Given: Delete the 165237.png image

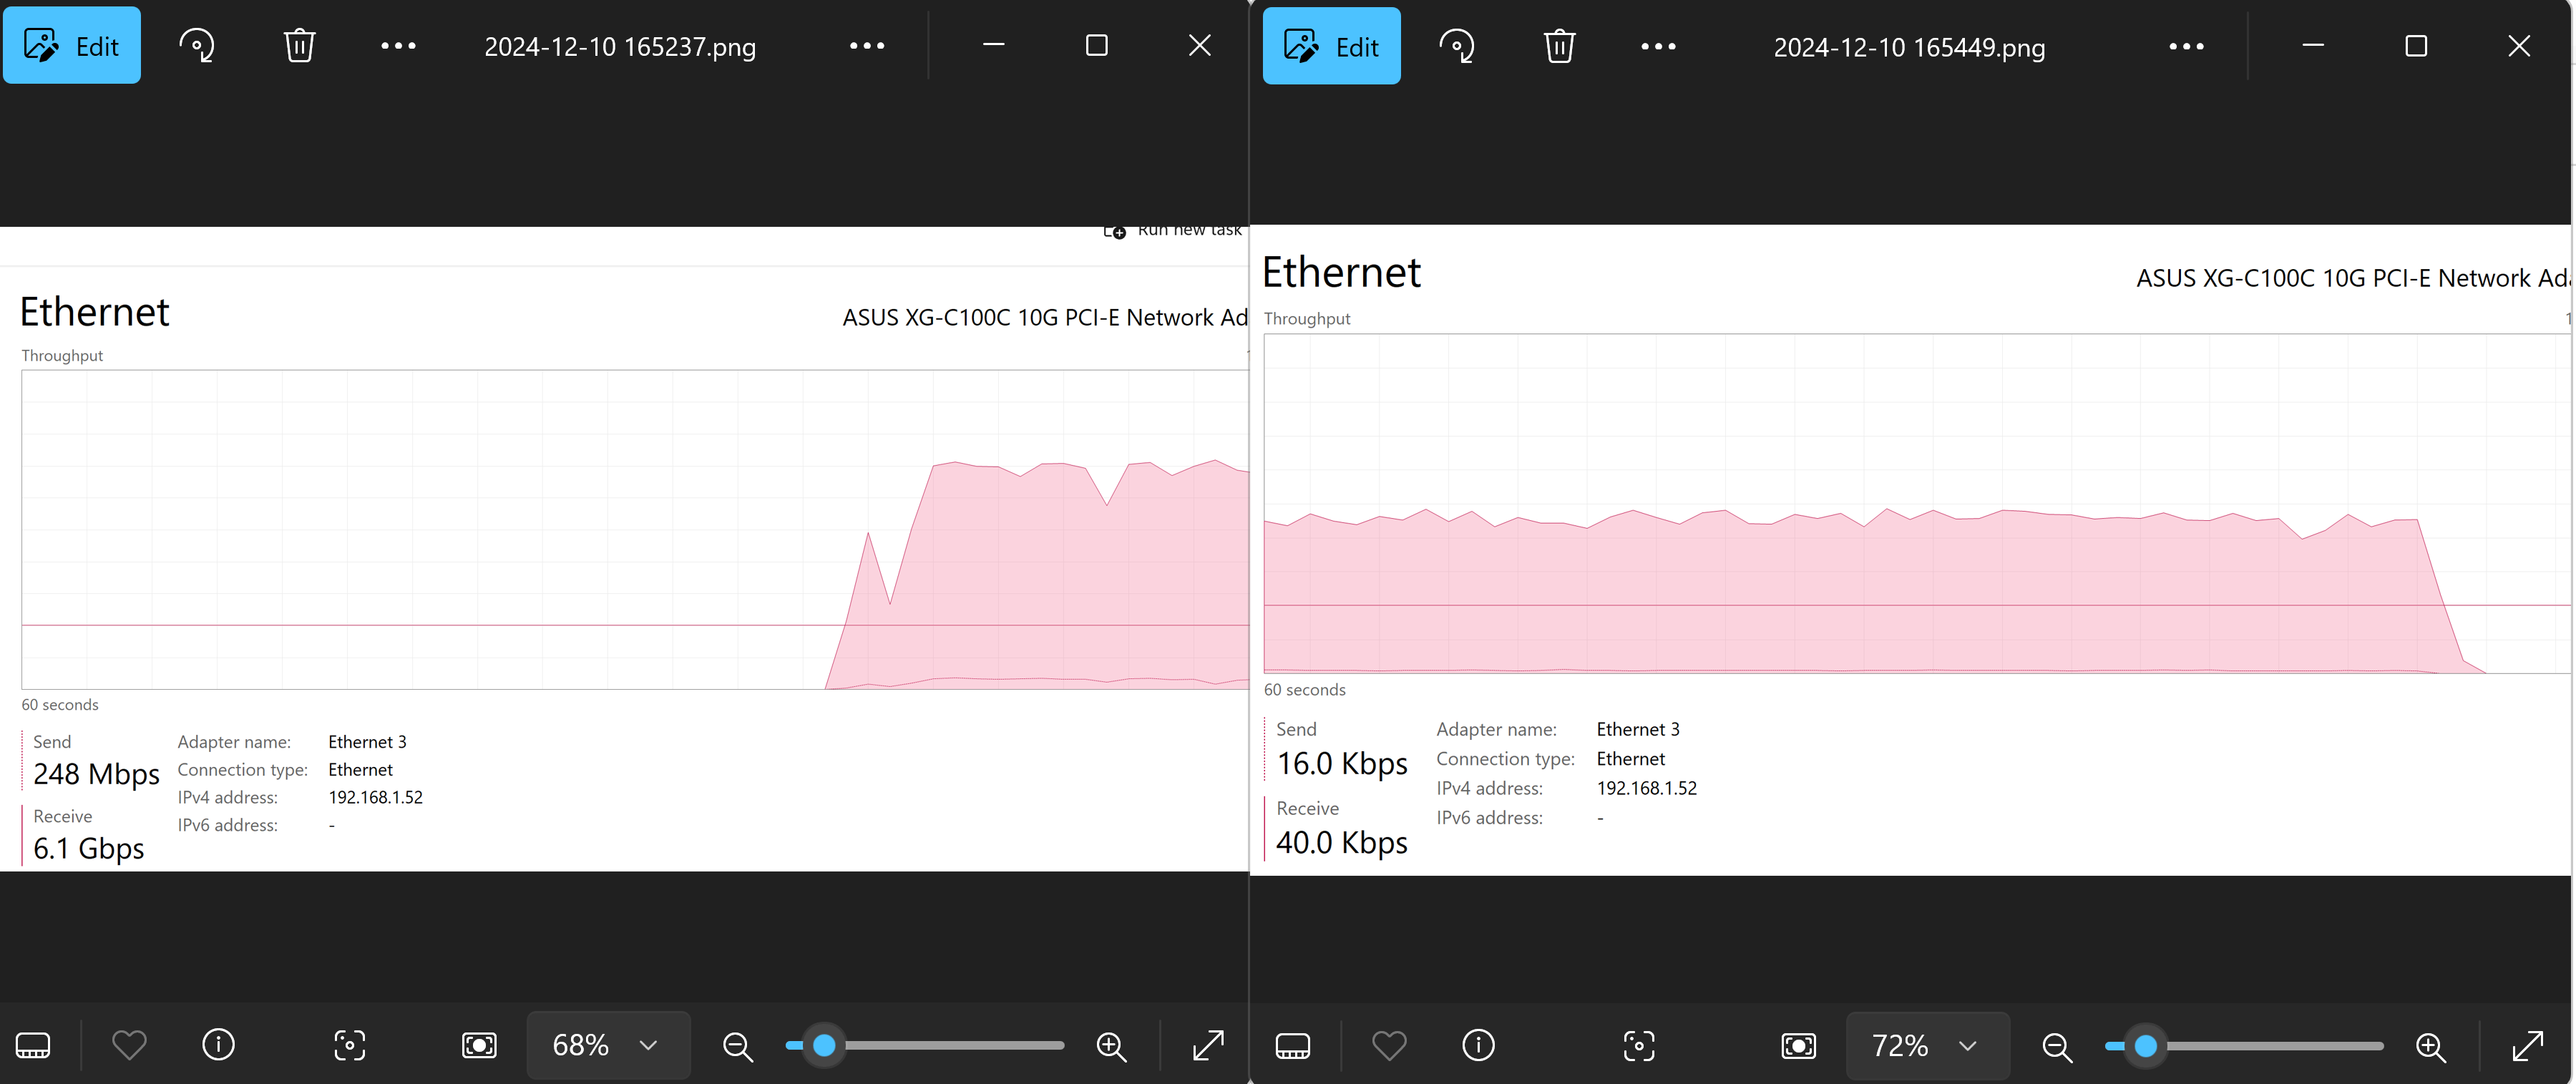Looking at the screenshot, I should 299,46.
